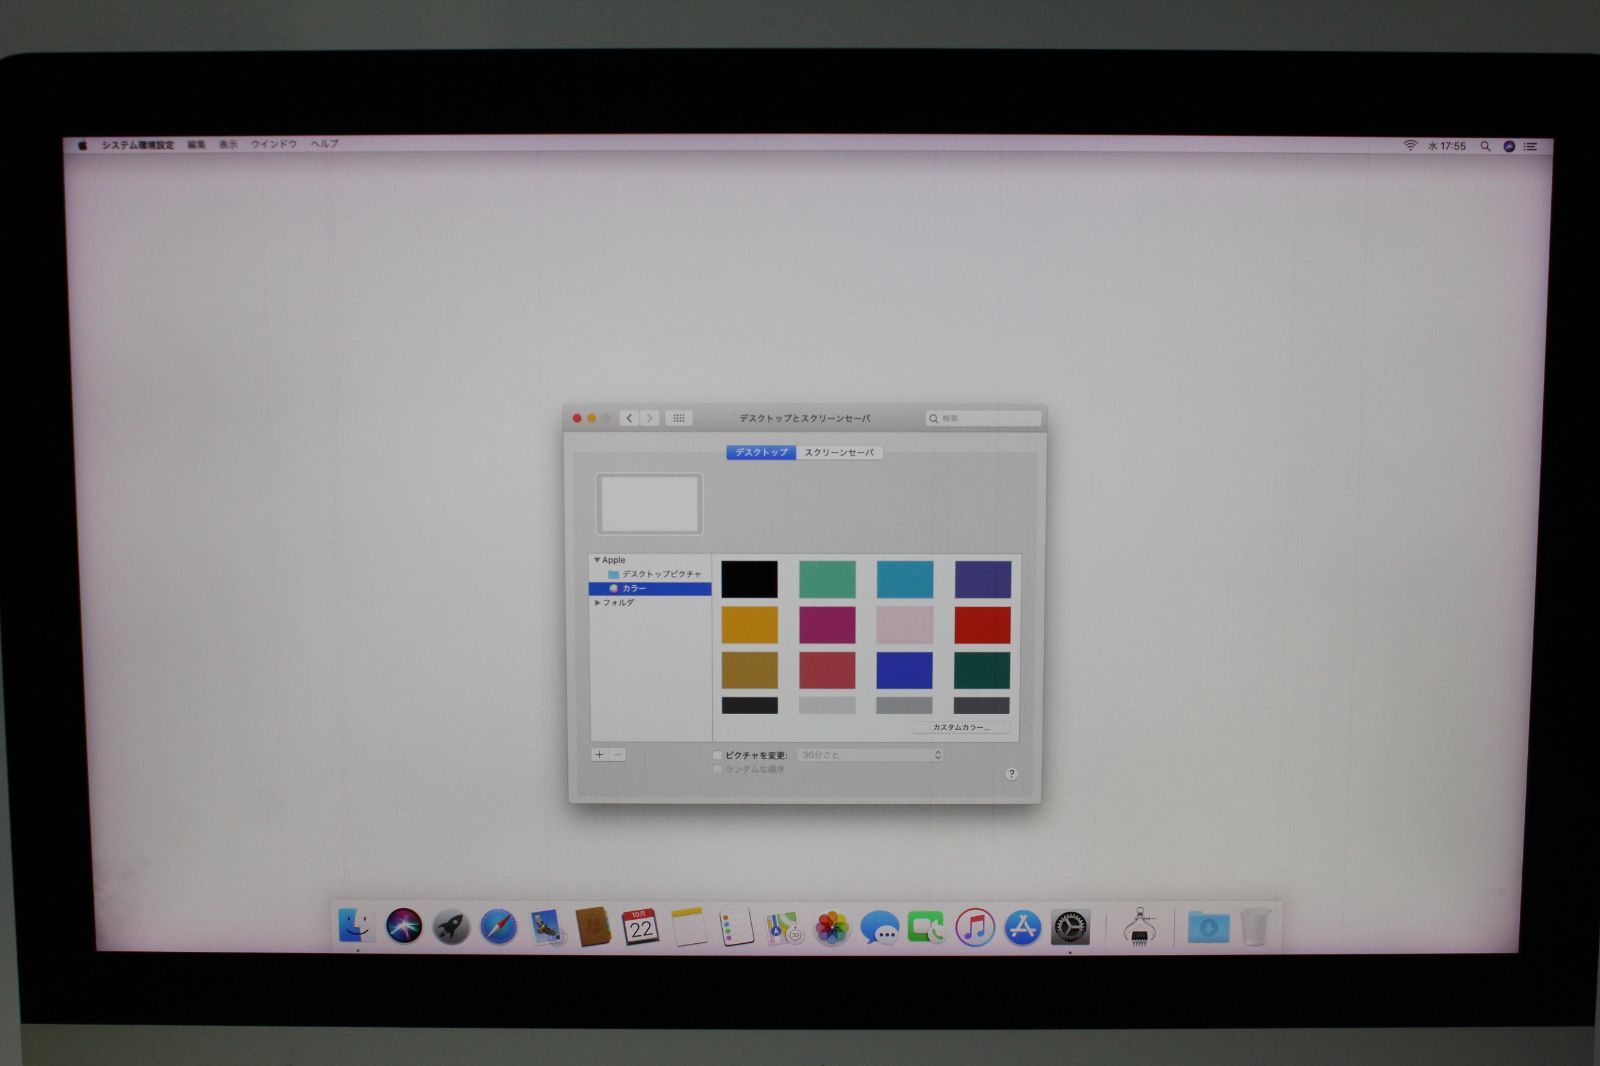Pick the solid red color swatch
The image size is (1600, 1066).
(x=981, y=625)
